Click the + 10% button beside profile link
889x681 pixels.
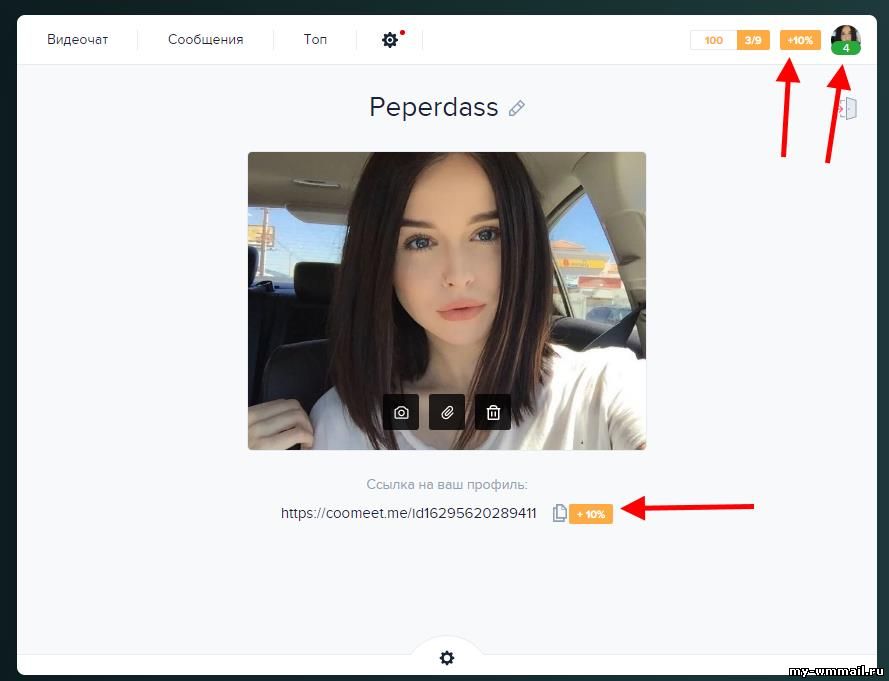click(x=591, y=514)
